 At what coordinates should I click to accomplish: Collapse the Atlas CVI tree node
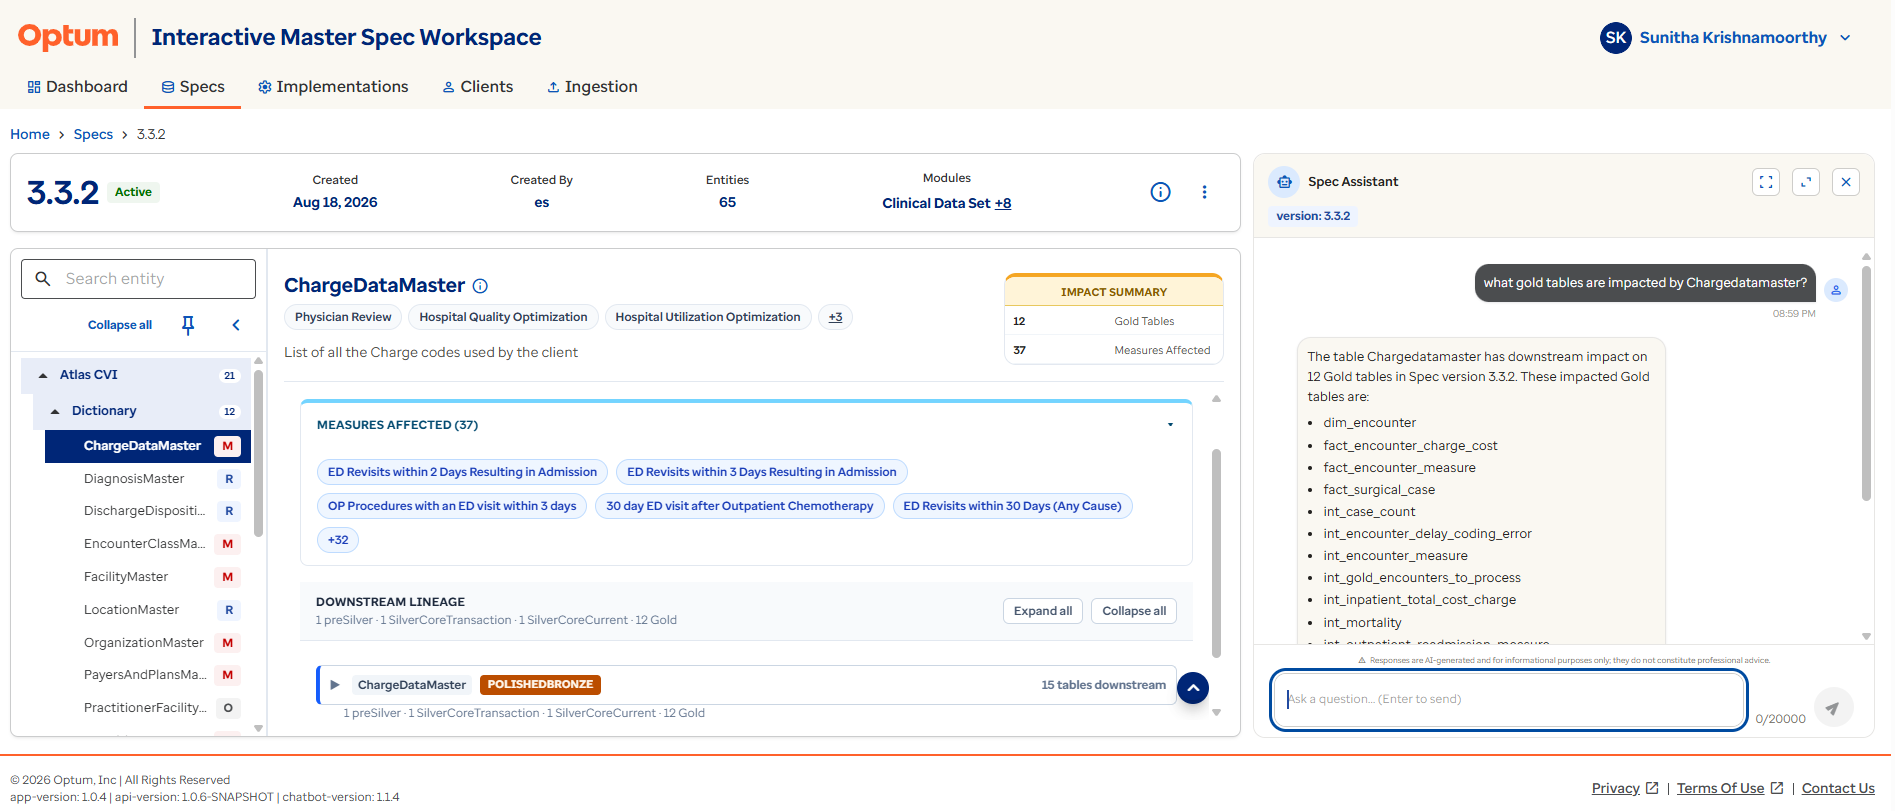point(43,375)
